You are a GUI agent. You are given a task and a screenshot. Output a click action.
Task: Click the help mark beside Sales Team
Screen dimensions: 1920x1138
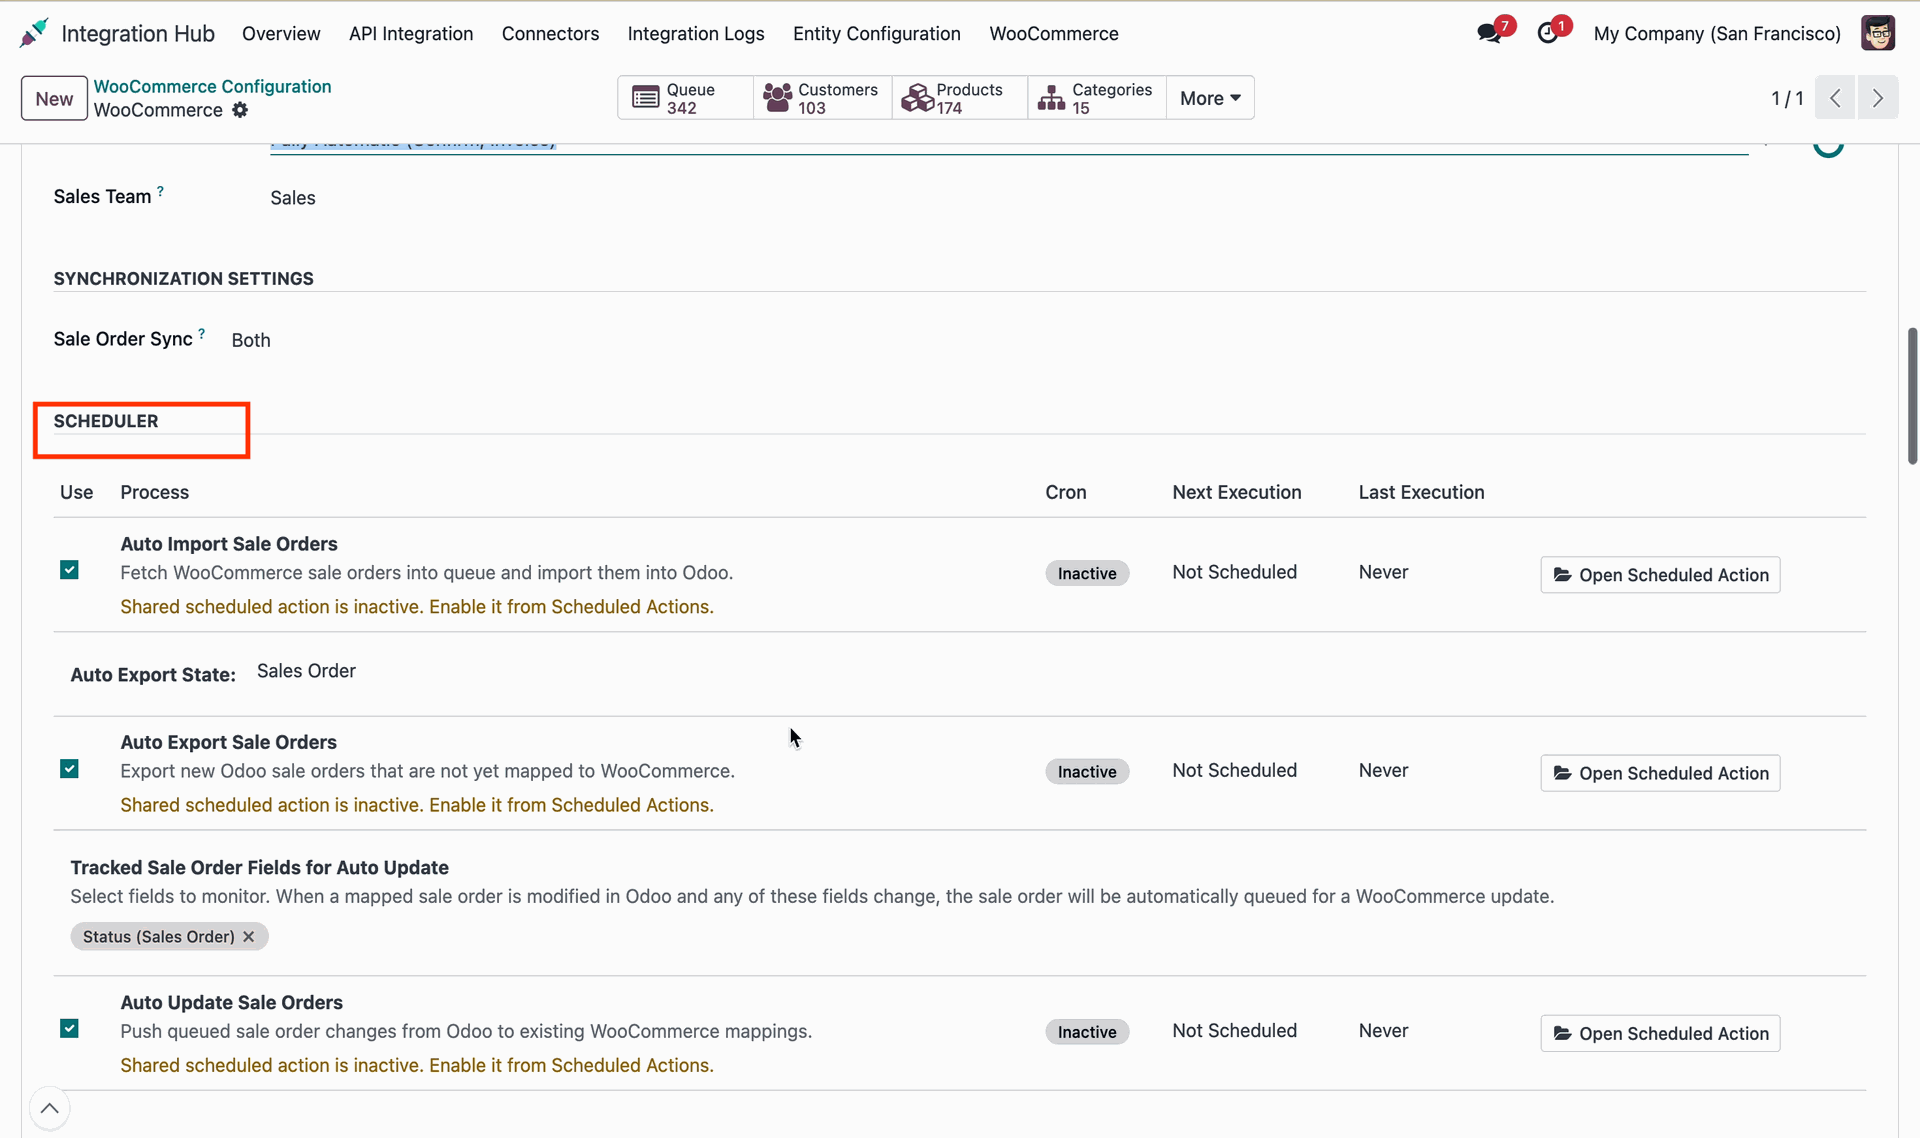[160, 191]
